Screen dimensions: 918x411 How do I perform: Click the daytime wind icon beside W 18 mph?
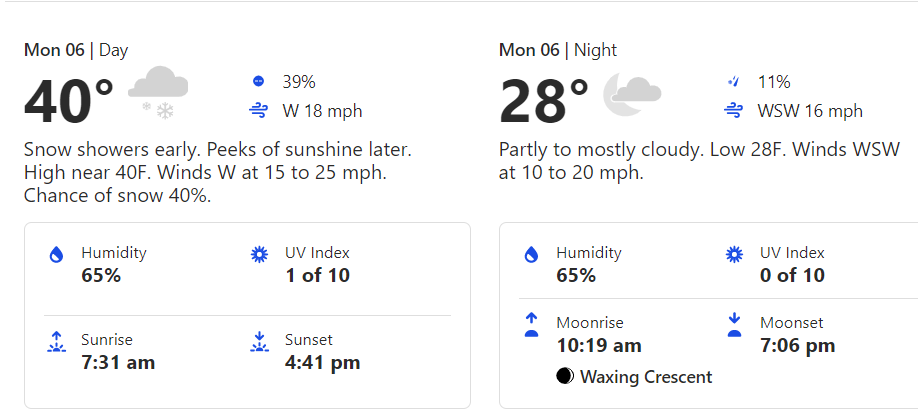click(x=258, y=110)
